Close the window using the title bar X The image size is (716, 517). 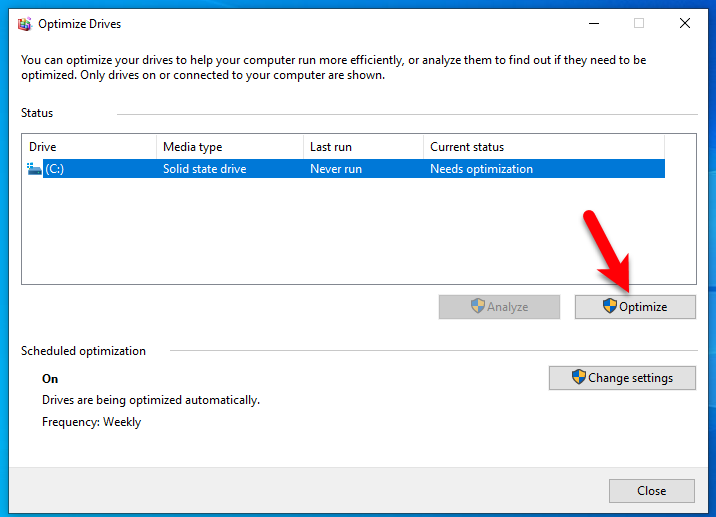(x=684, y=23)
